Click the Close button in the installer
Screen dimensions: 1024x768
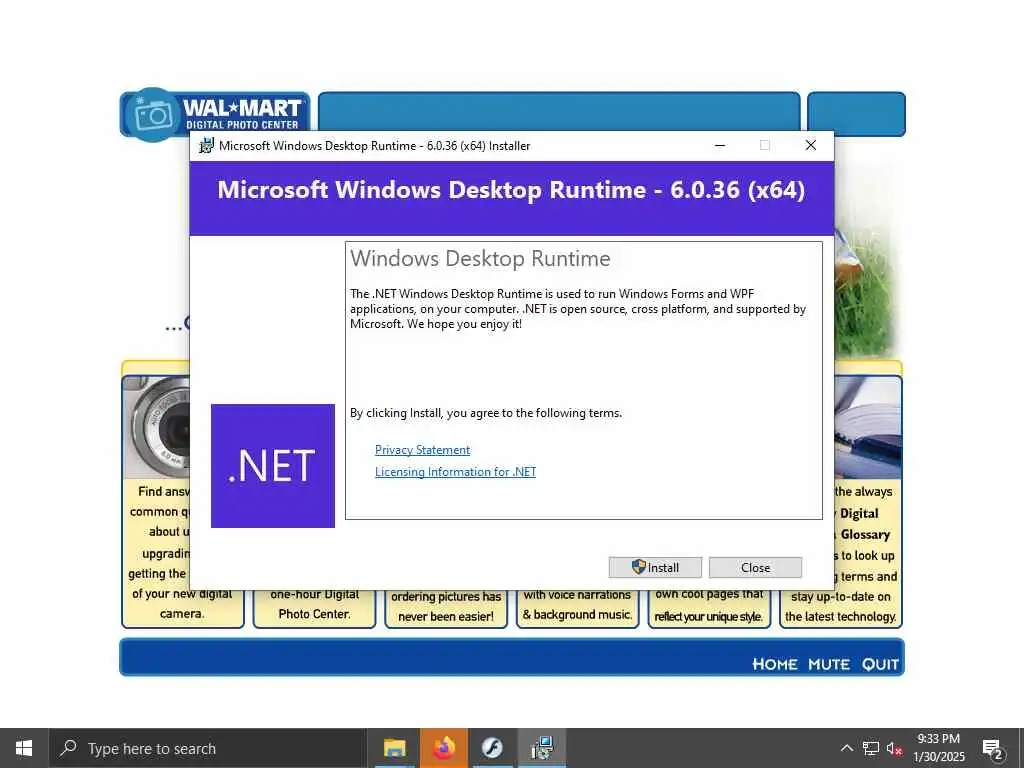[x=756, y=568]
